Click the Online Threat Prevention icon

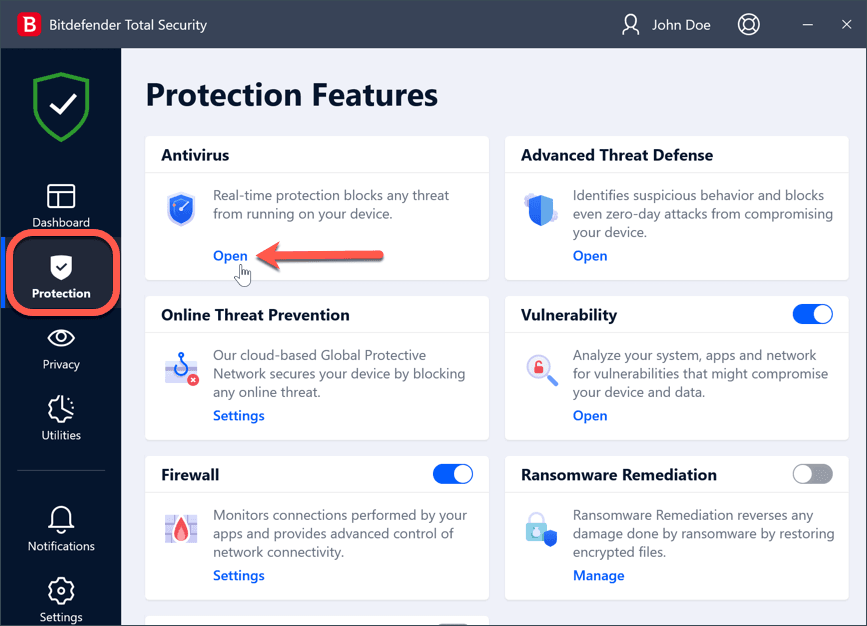[181, 370]
